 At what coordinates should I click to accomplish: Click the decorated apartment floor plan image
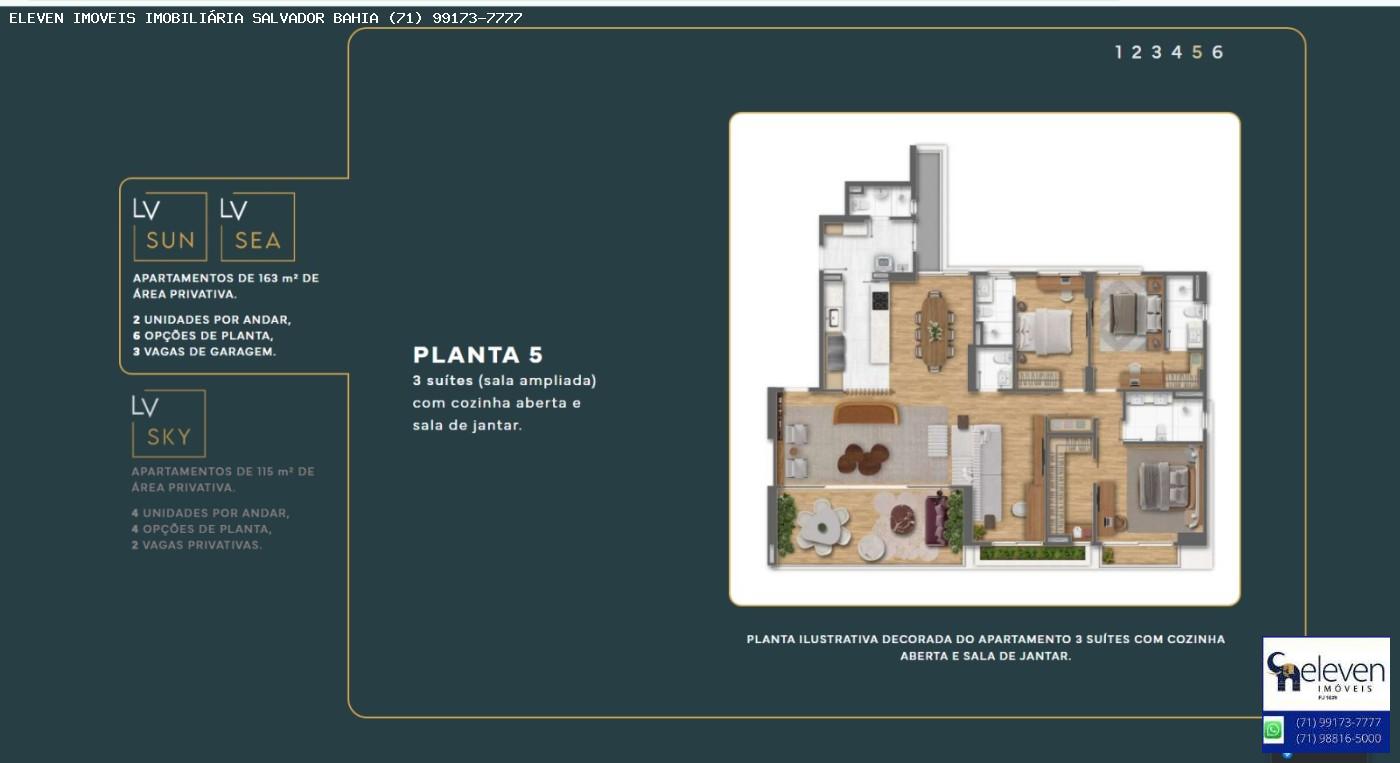pos(984,358)
